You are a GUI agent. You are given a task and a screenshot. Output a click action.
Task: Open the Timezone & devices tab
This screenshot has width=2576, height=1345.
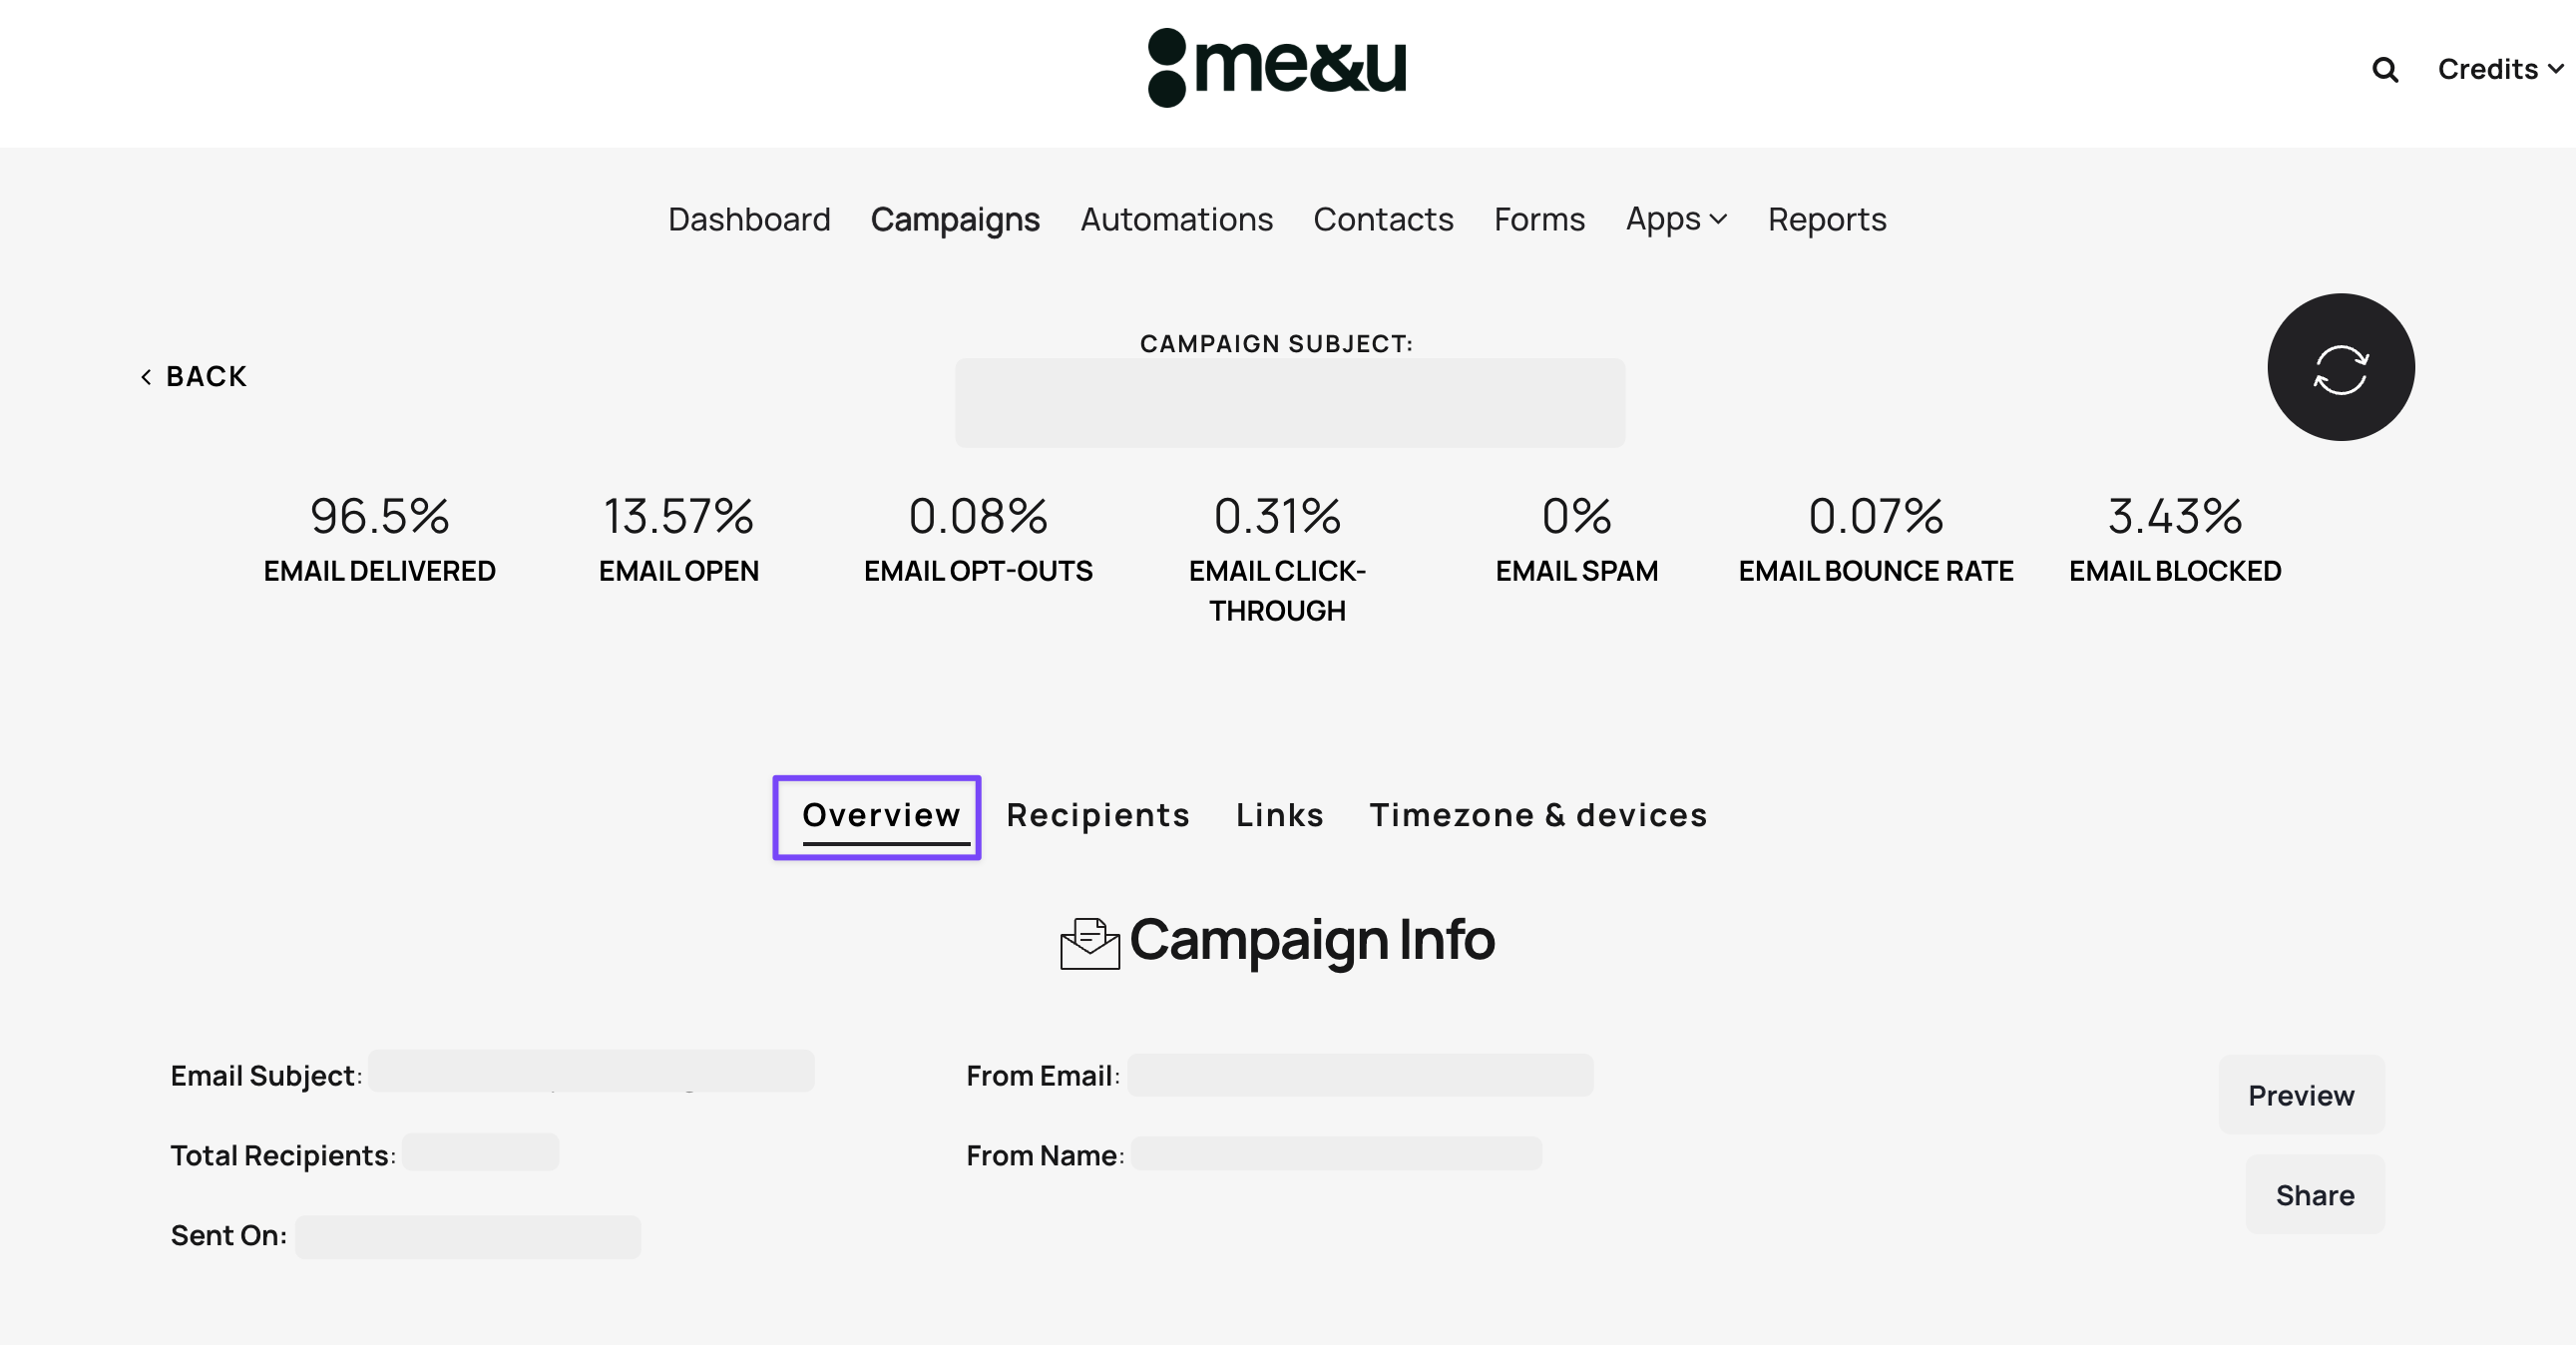(x=1538, y=815)
